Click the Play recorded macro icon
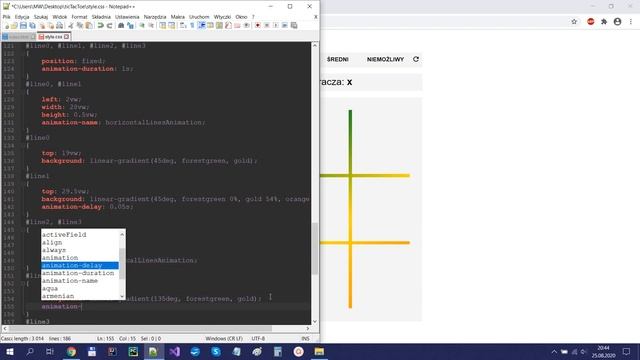 tap(276, 26)
